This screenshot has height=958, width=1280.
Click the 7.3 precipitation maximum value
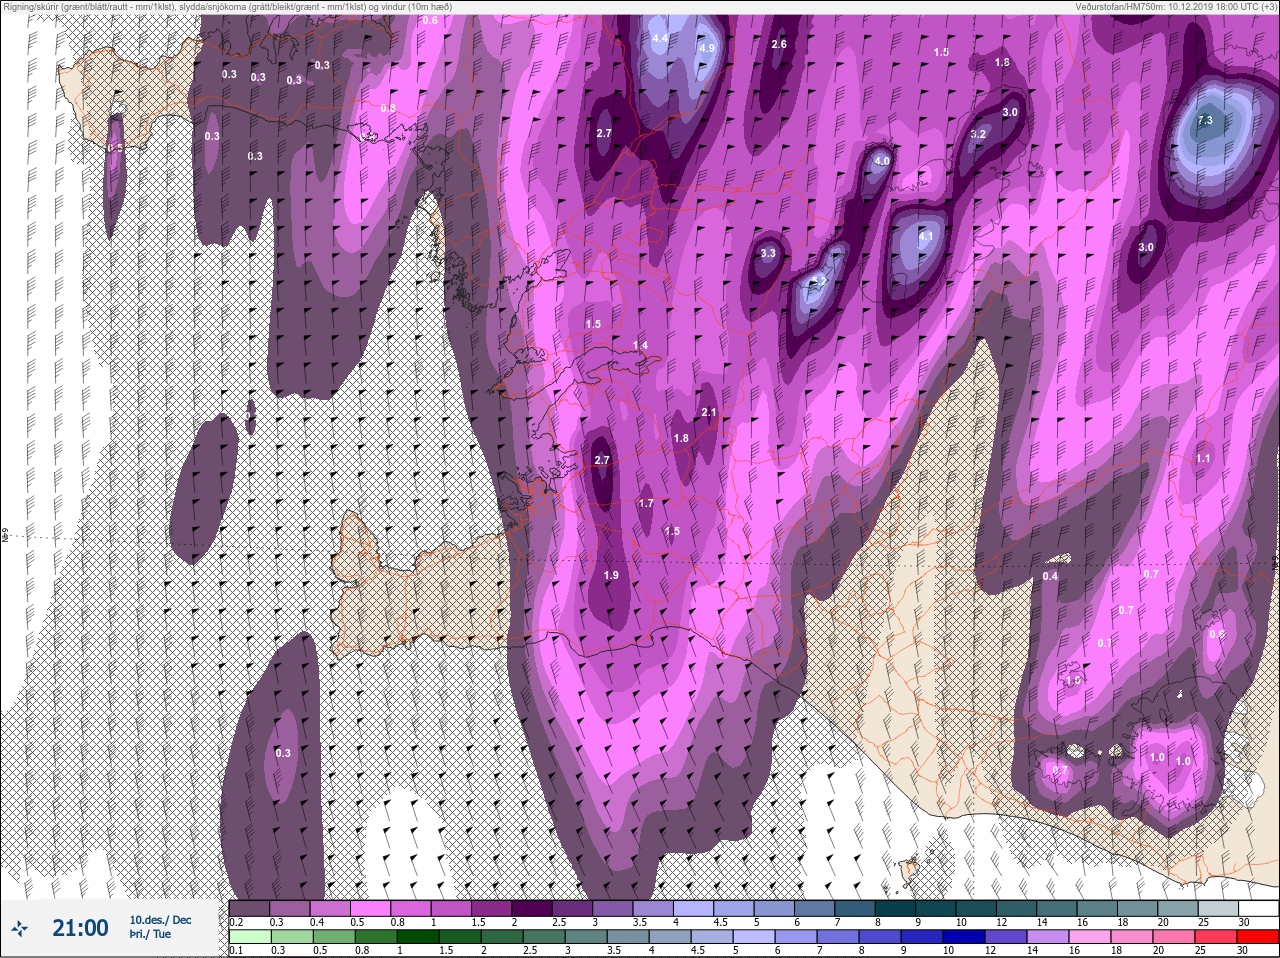pyautogui.click(x=1205, y=120)
